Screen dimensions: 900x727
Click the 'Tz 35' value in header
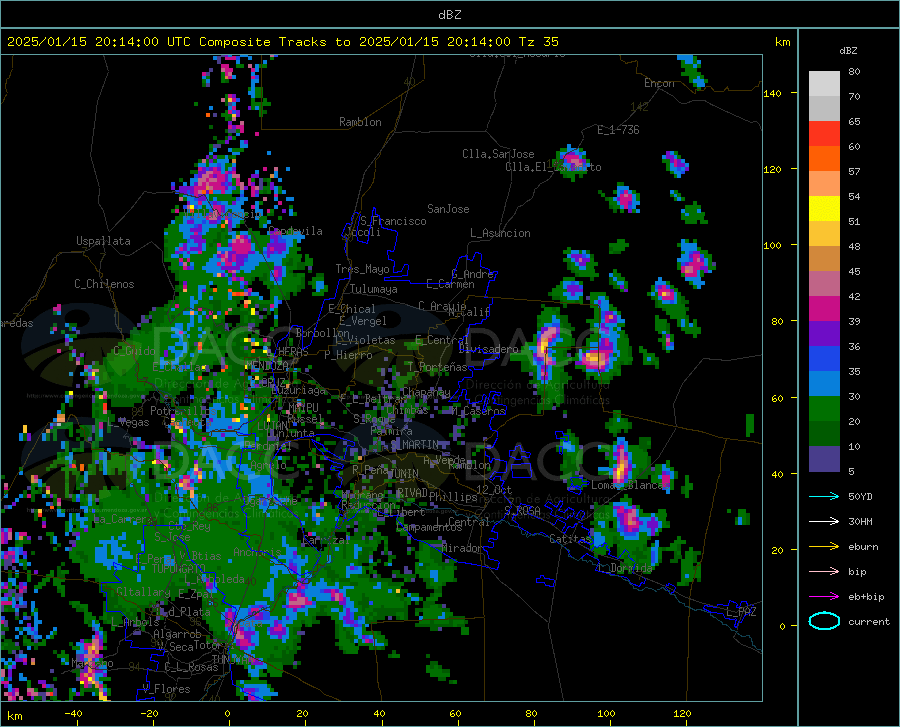click(538, 41)
